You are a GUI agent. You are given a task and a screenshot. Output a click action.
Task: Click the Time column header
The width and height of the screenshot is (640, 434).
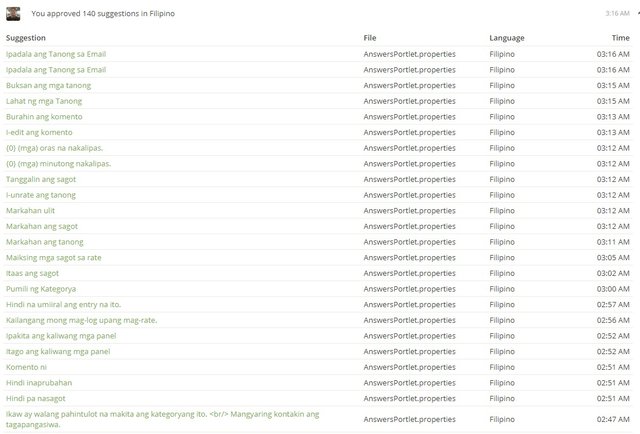point(620,38)
